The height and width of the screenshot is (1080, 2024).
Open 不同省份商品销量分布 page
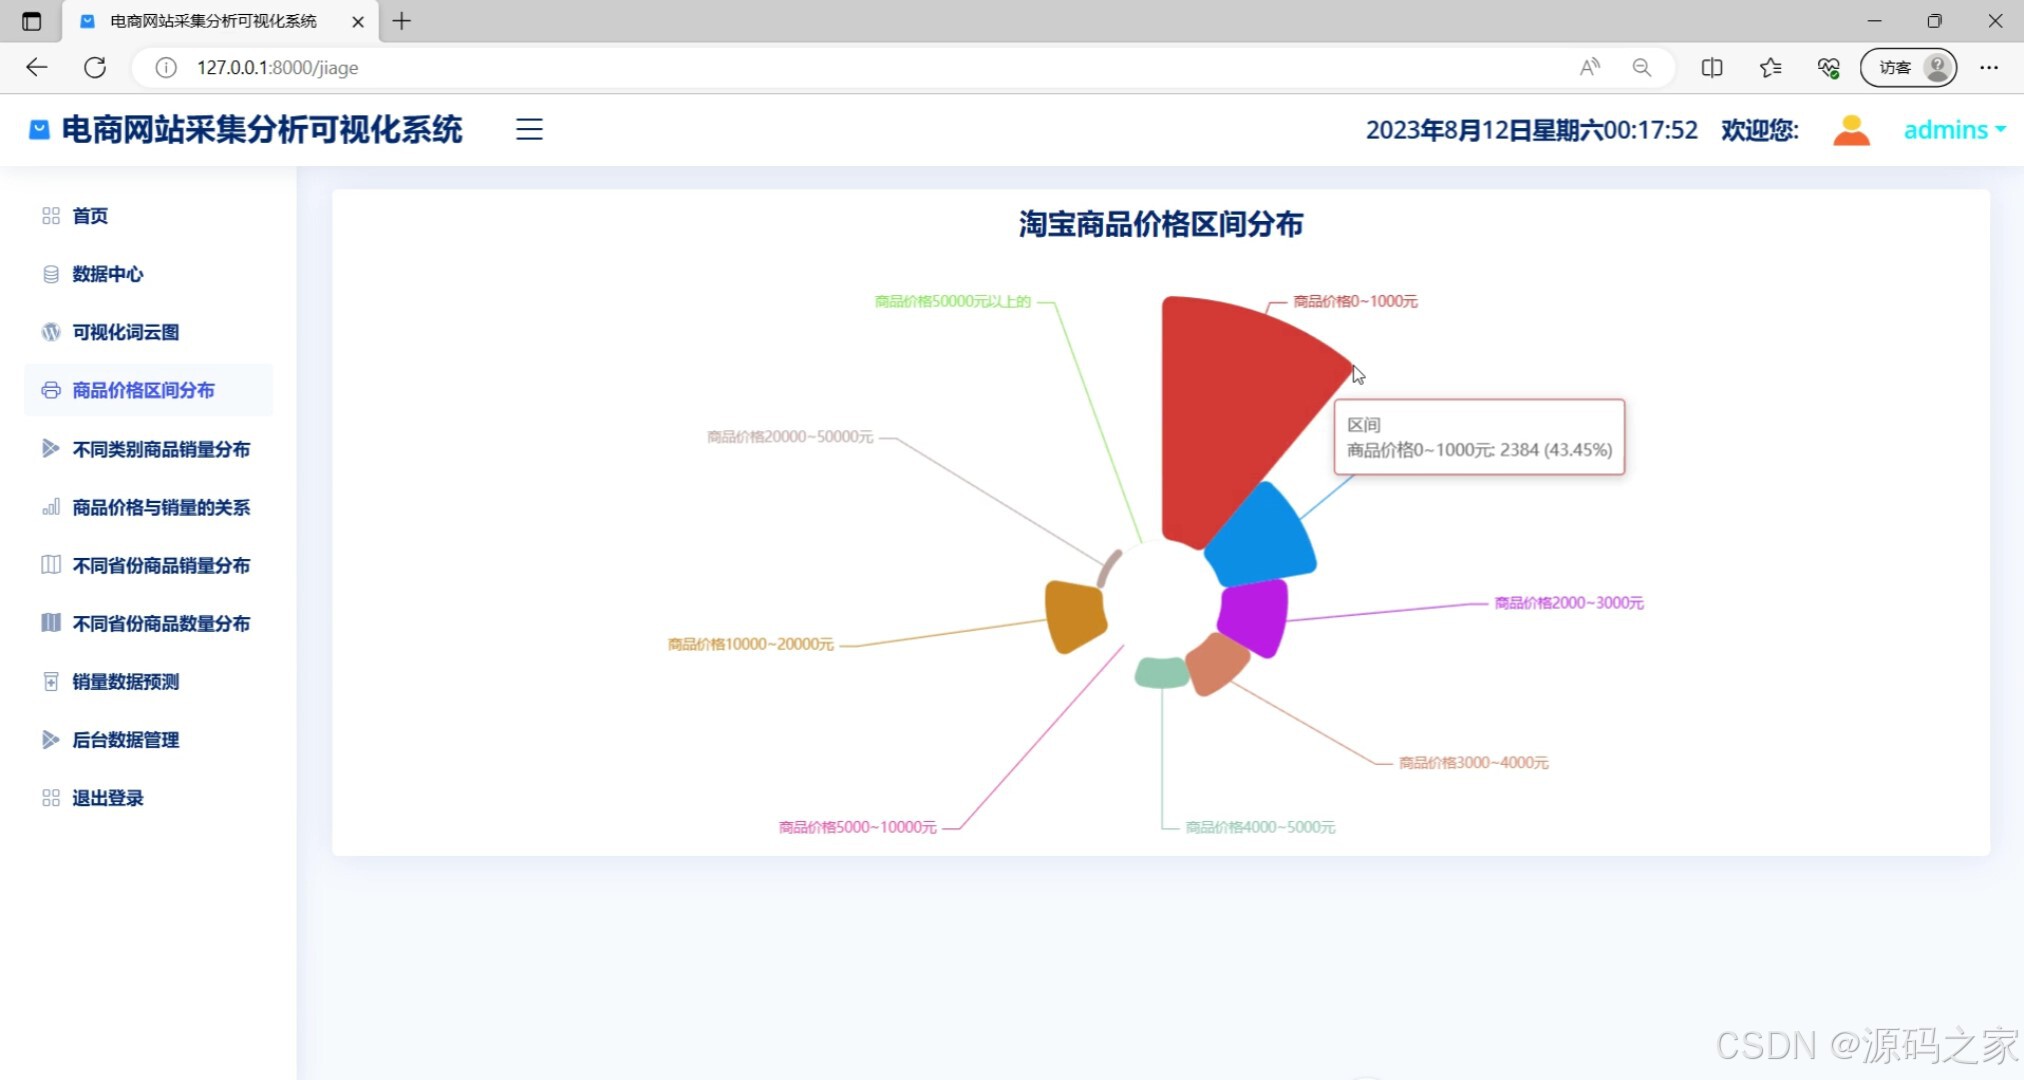160,565
